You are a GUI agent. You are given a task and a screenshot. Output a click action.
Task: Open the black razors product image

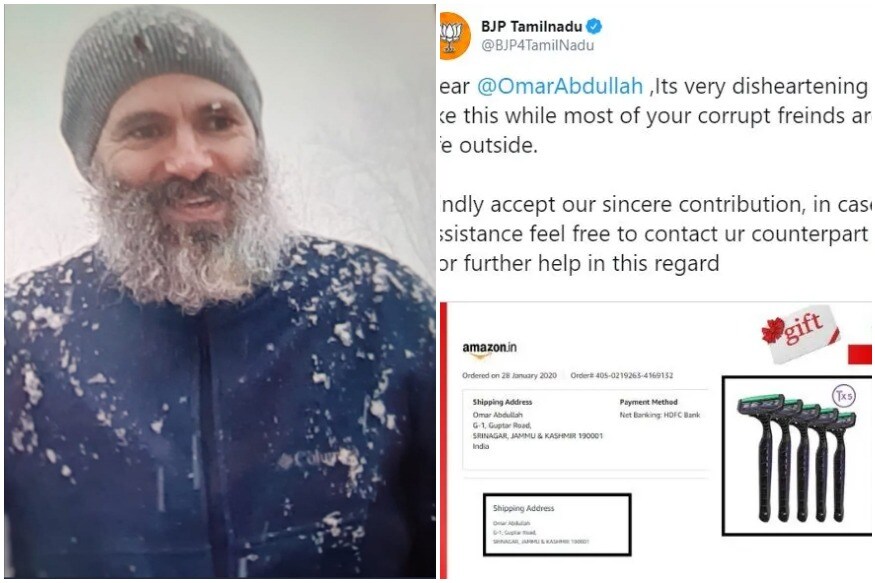pos(797,456)
